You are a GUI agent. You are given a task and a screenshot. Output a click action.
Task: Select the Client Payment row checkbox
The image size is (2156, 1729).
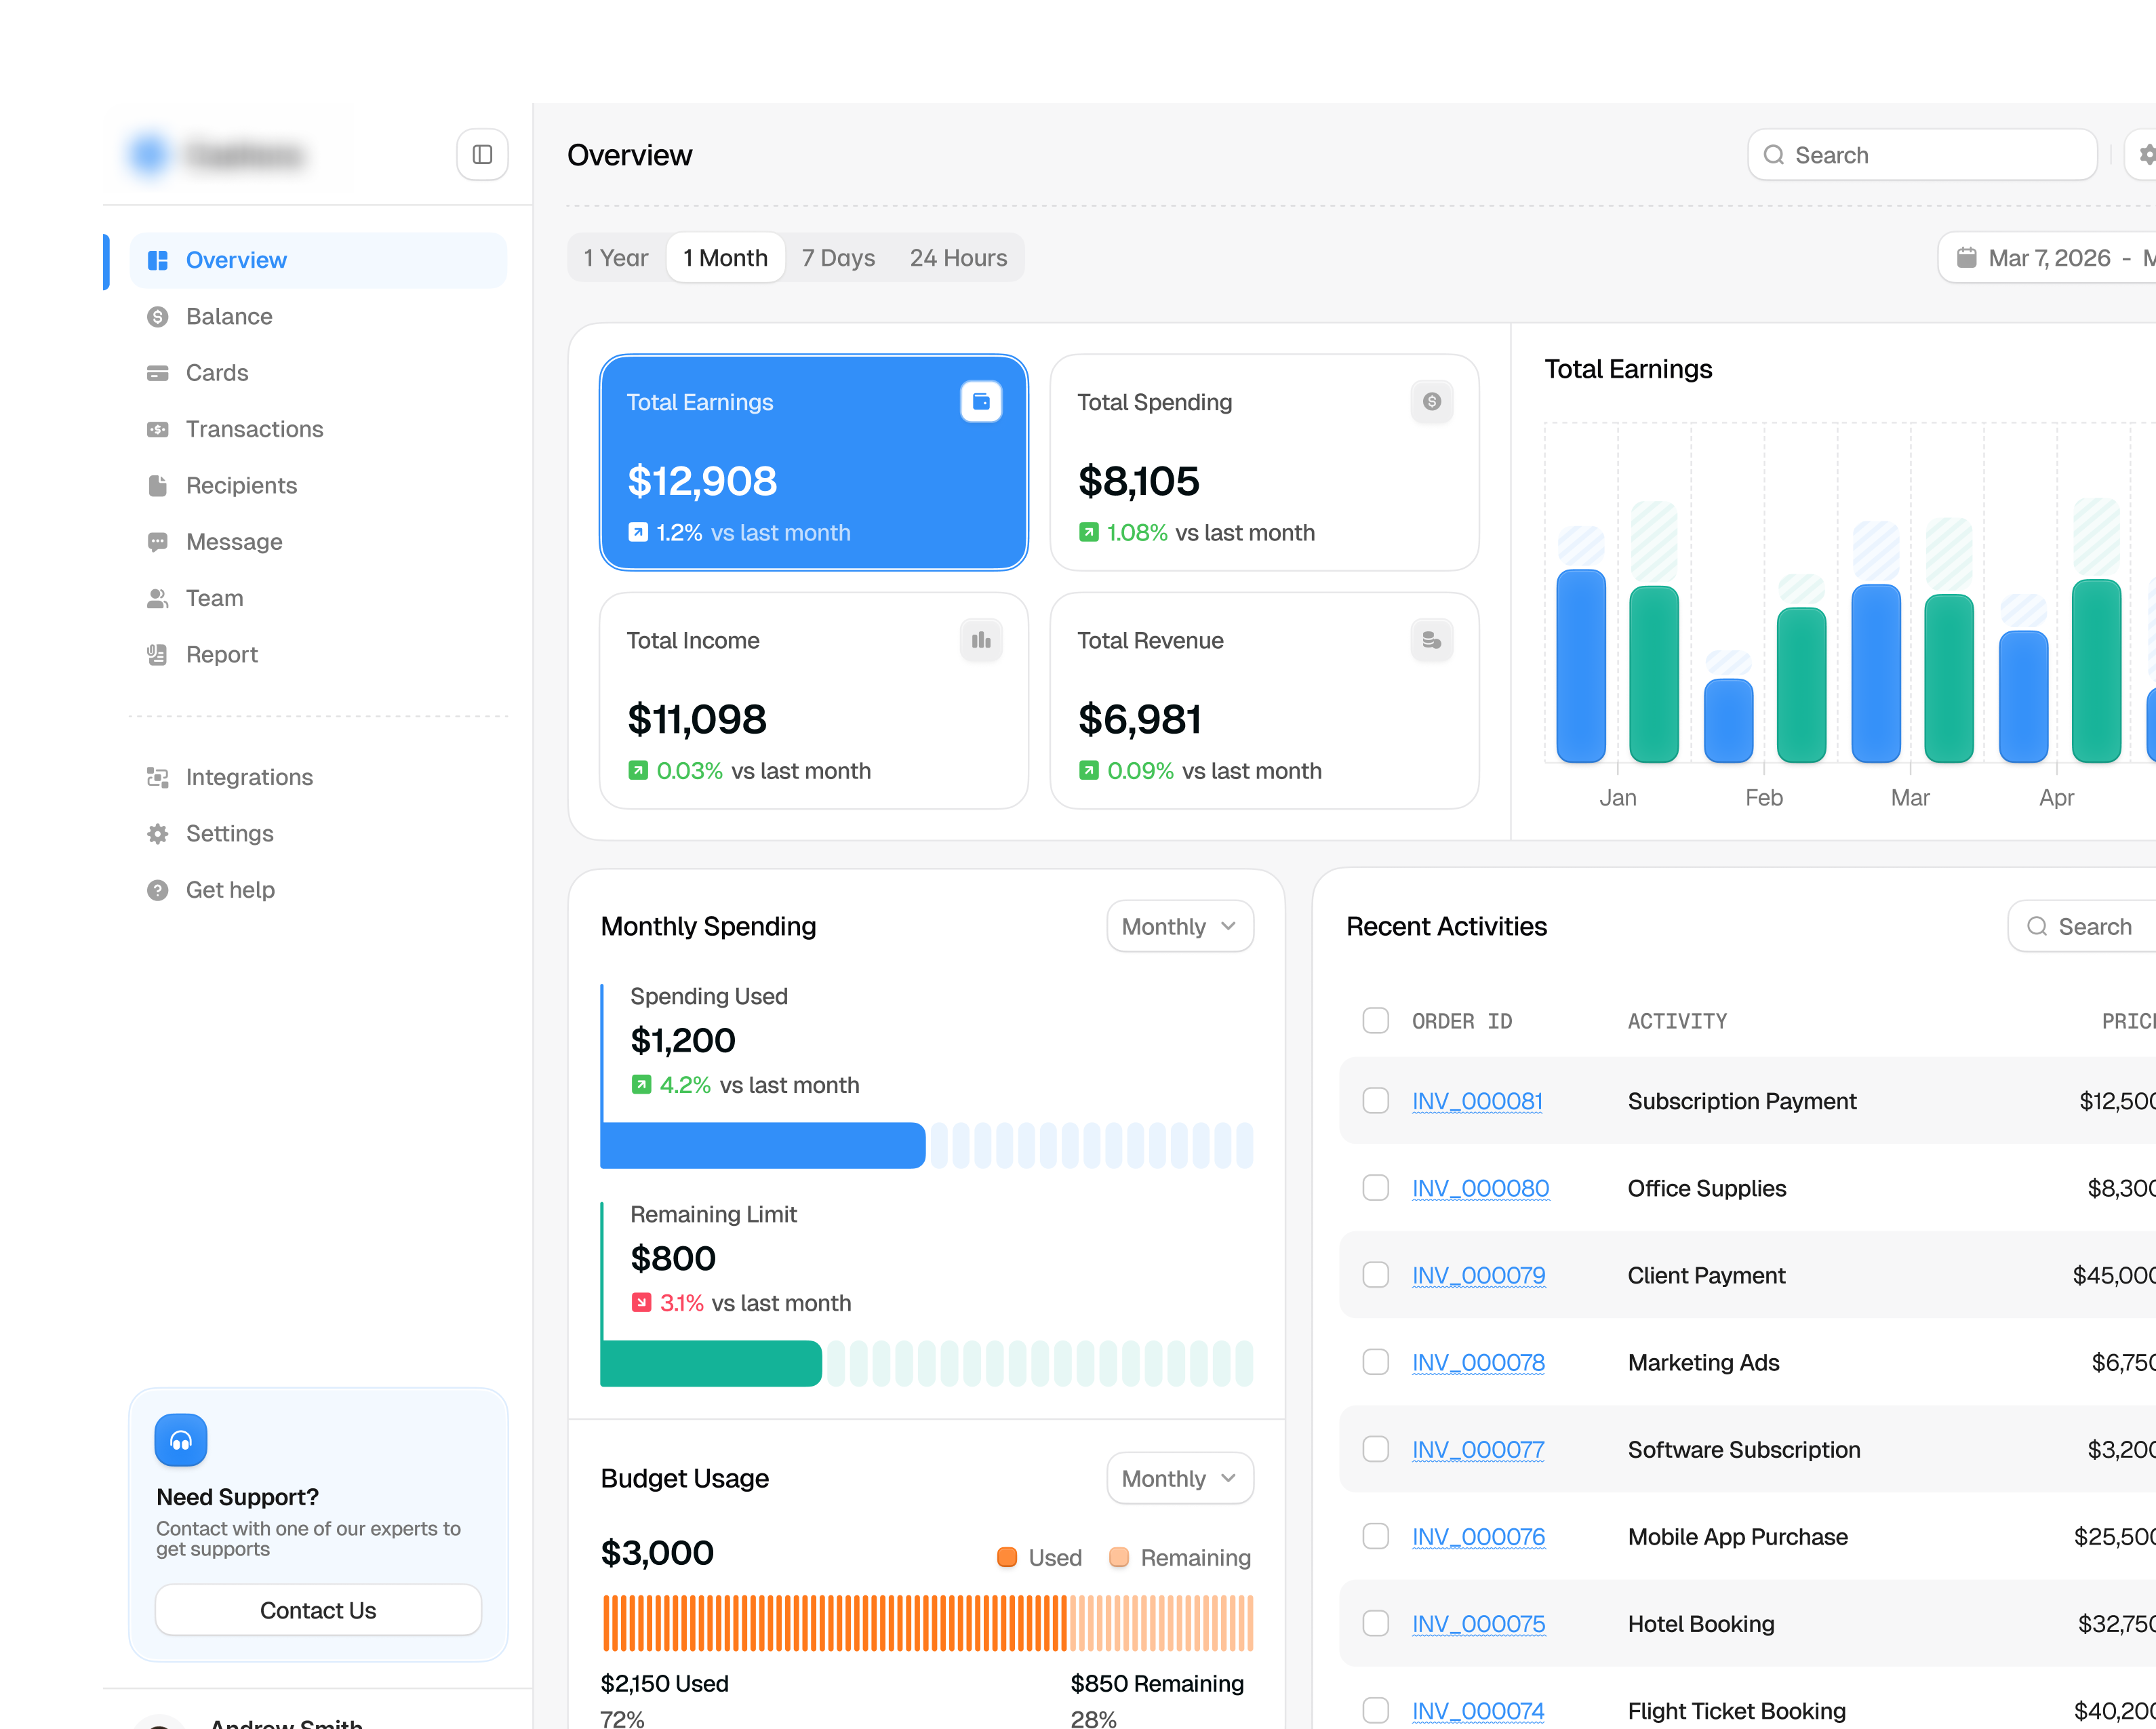pos(1376,1275)
